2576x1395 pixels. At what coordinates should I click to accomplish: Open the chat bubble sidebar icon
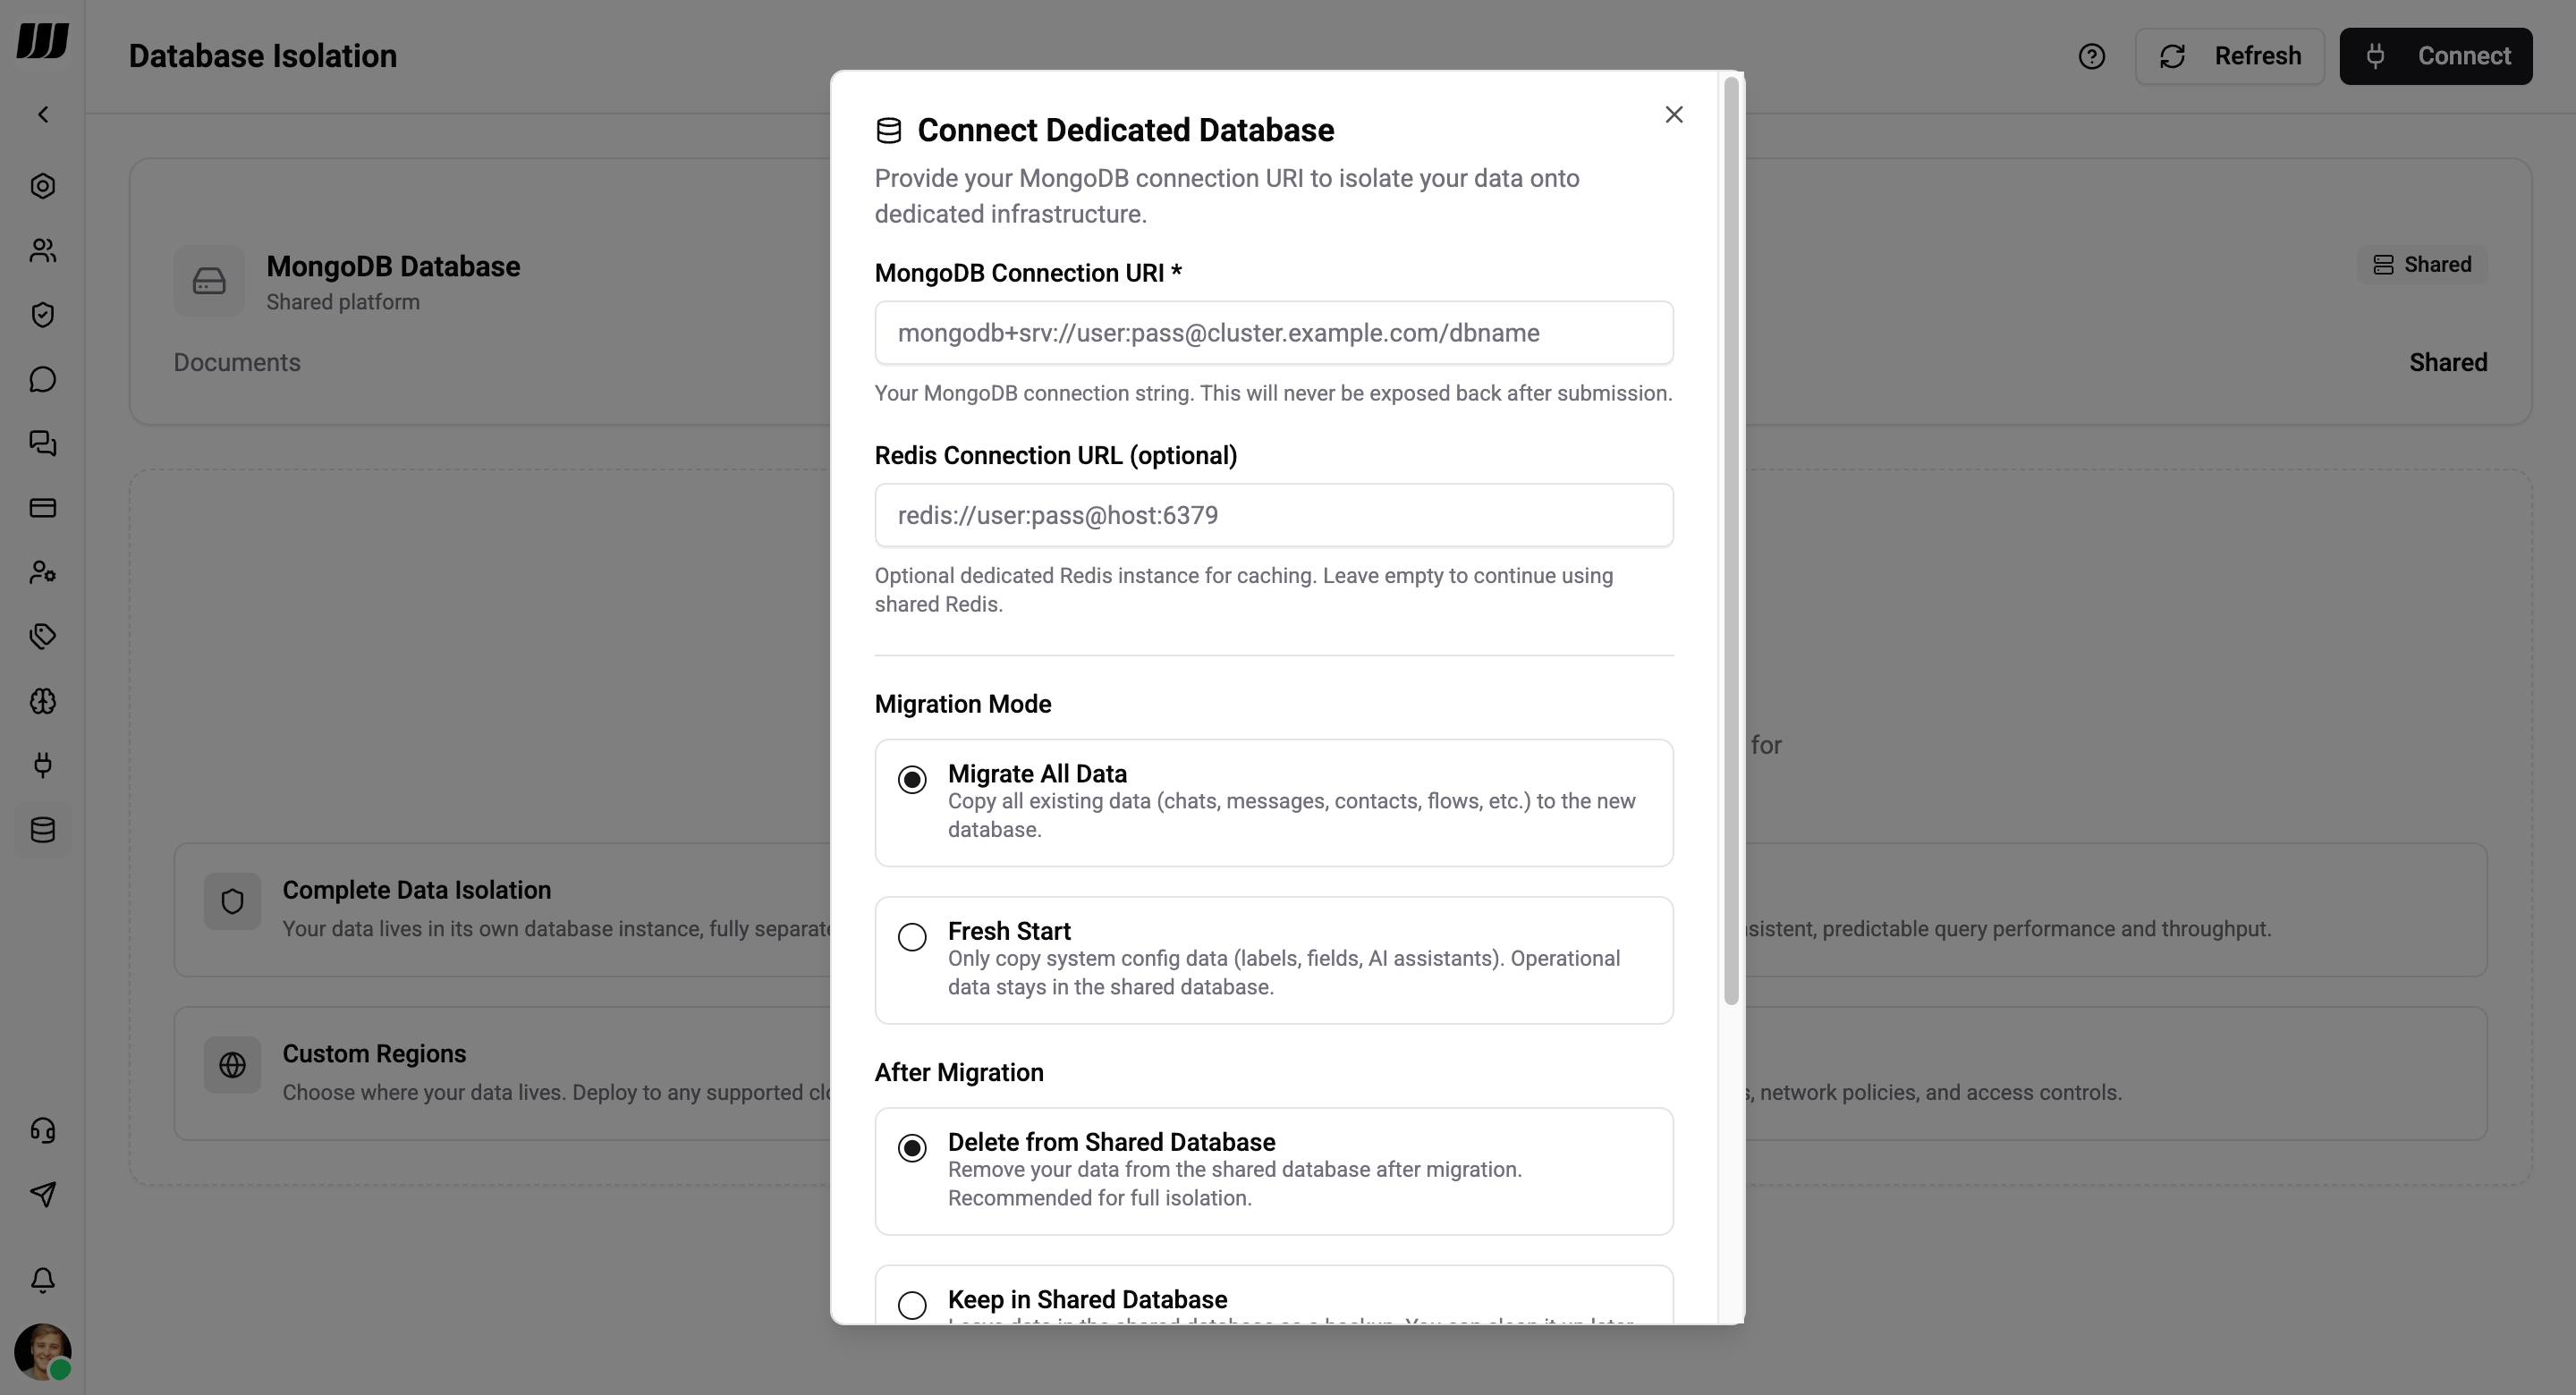click(x=43, y=379)
